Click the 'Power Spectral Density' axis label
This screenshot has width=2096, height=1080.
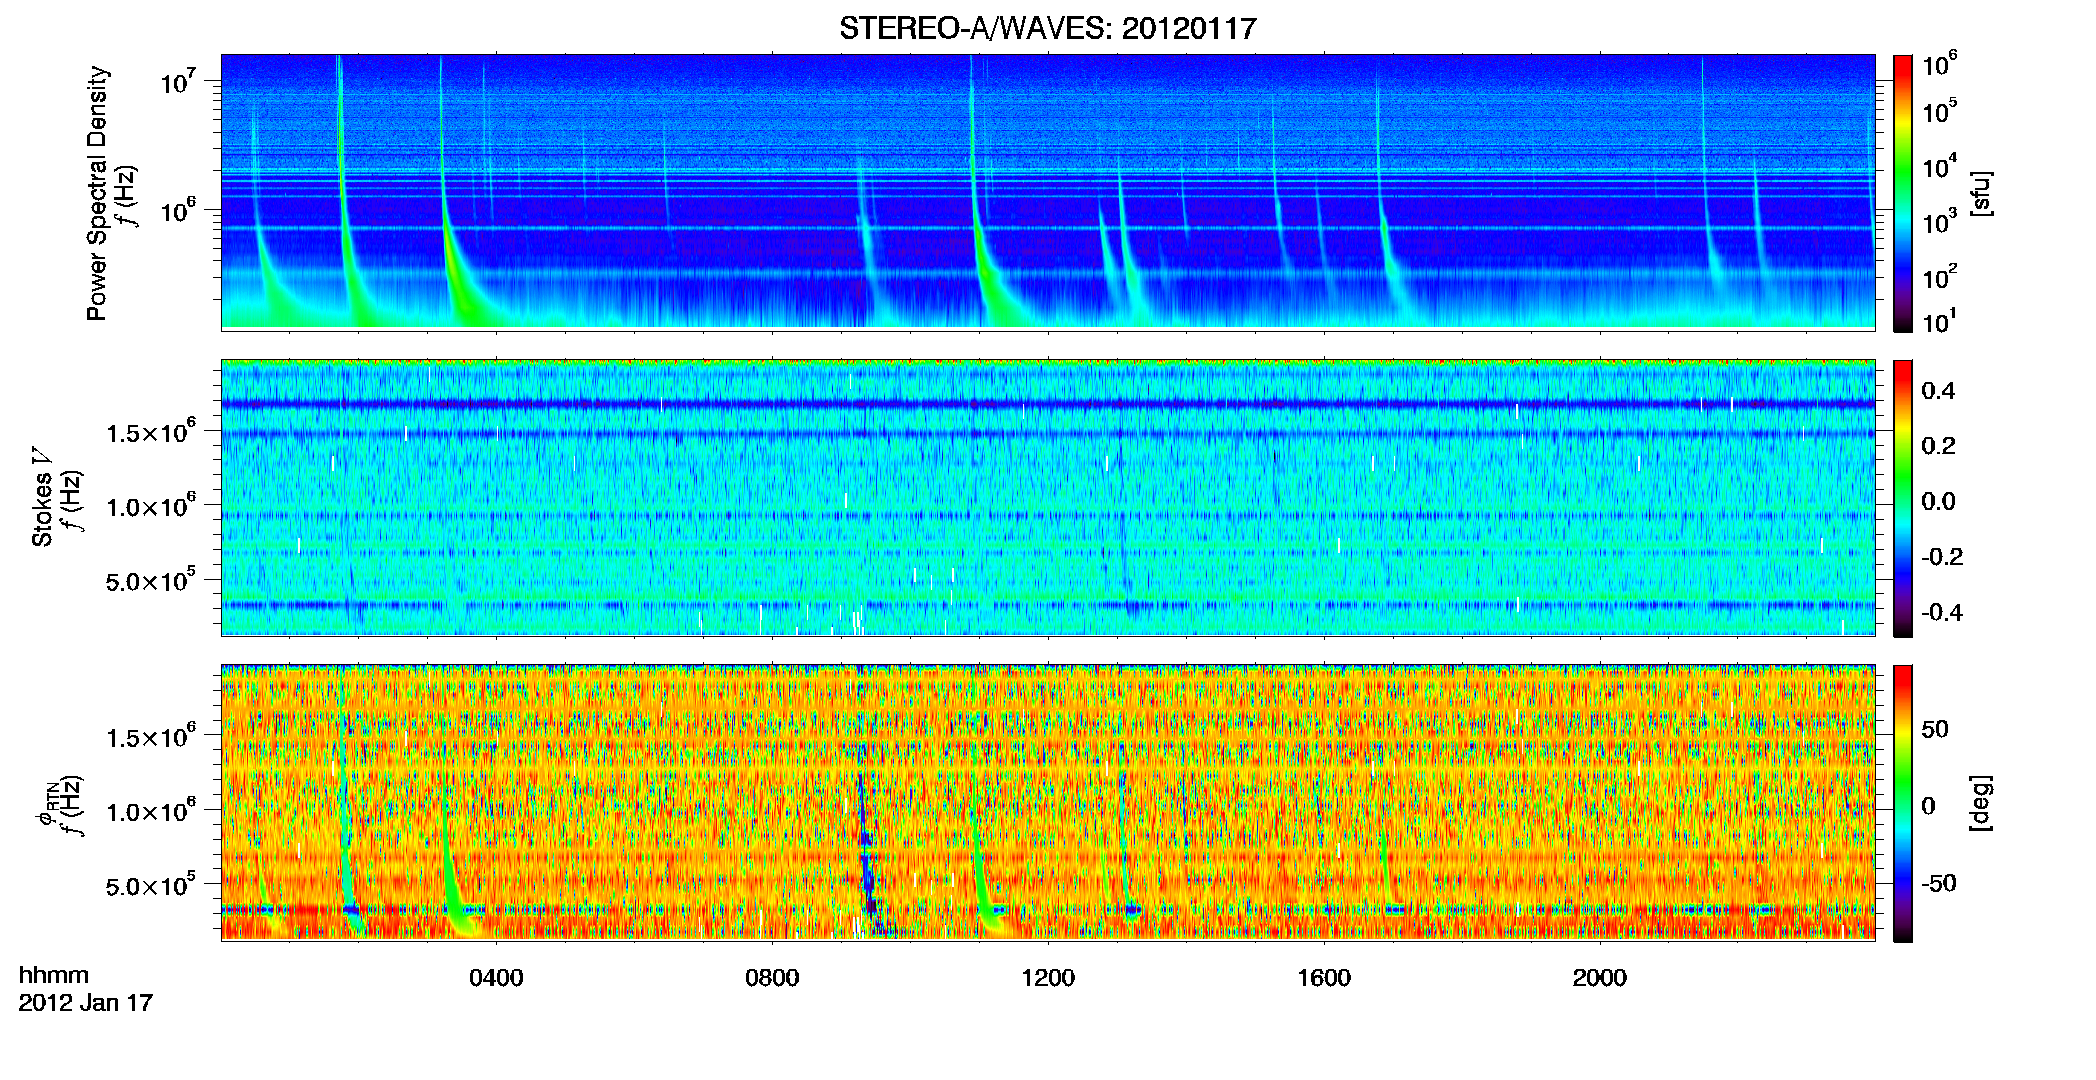[x=97, y=193]
